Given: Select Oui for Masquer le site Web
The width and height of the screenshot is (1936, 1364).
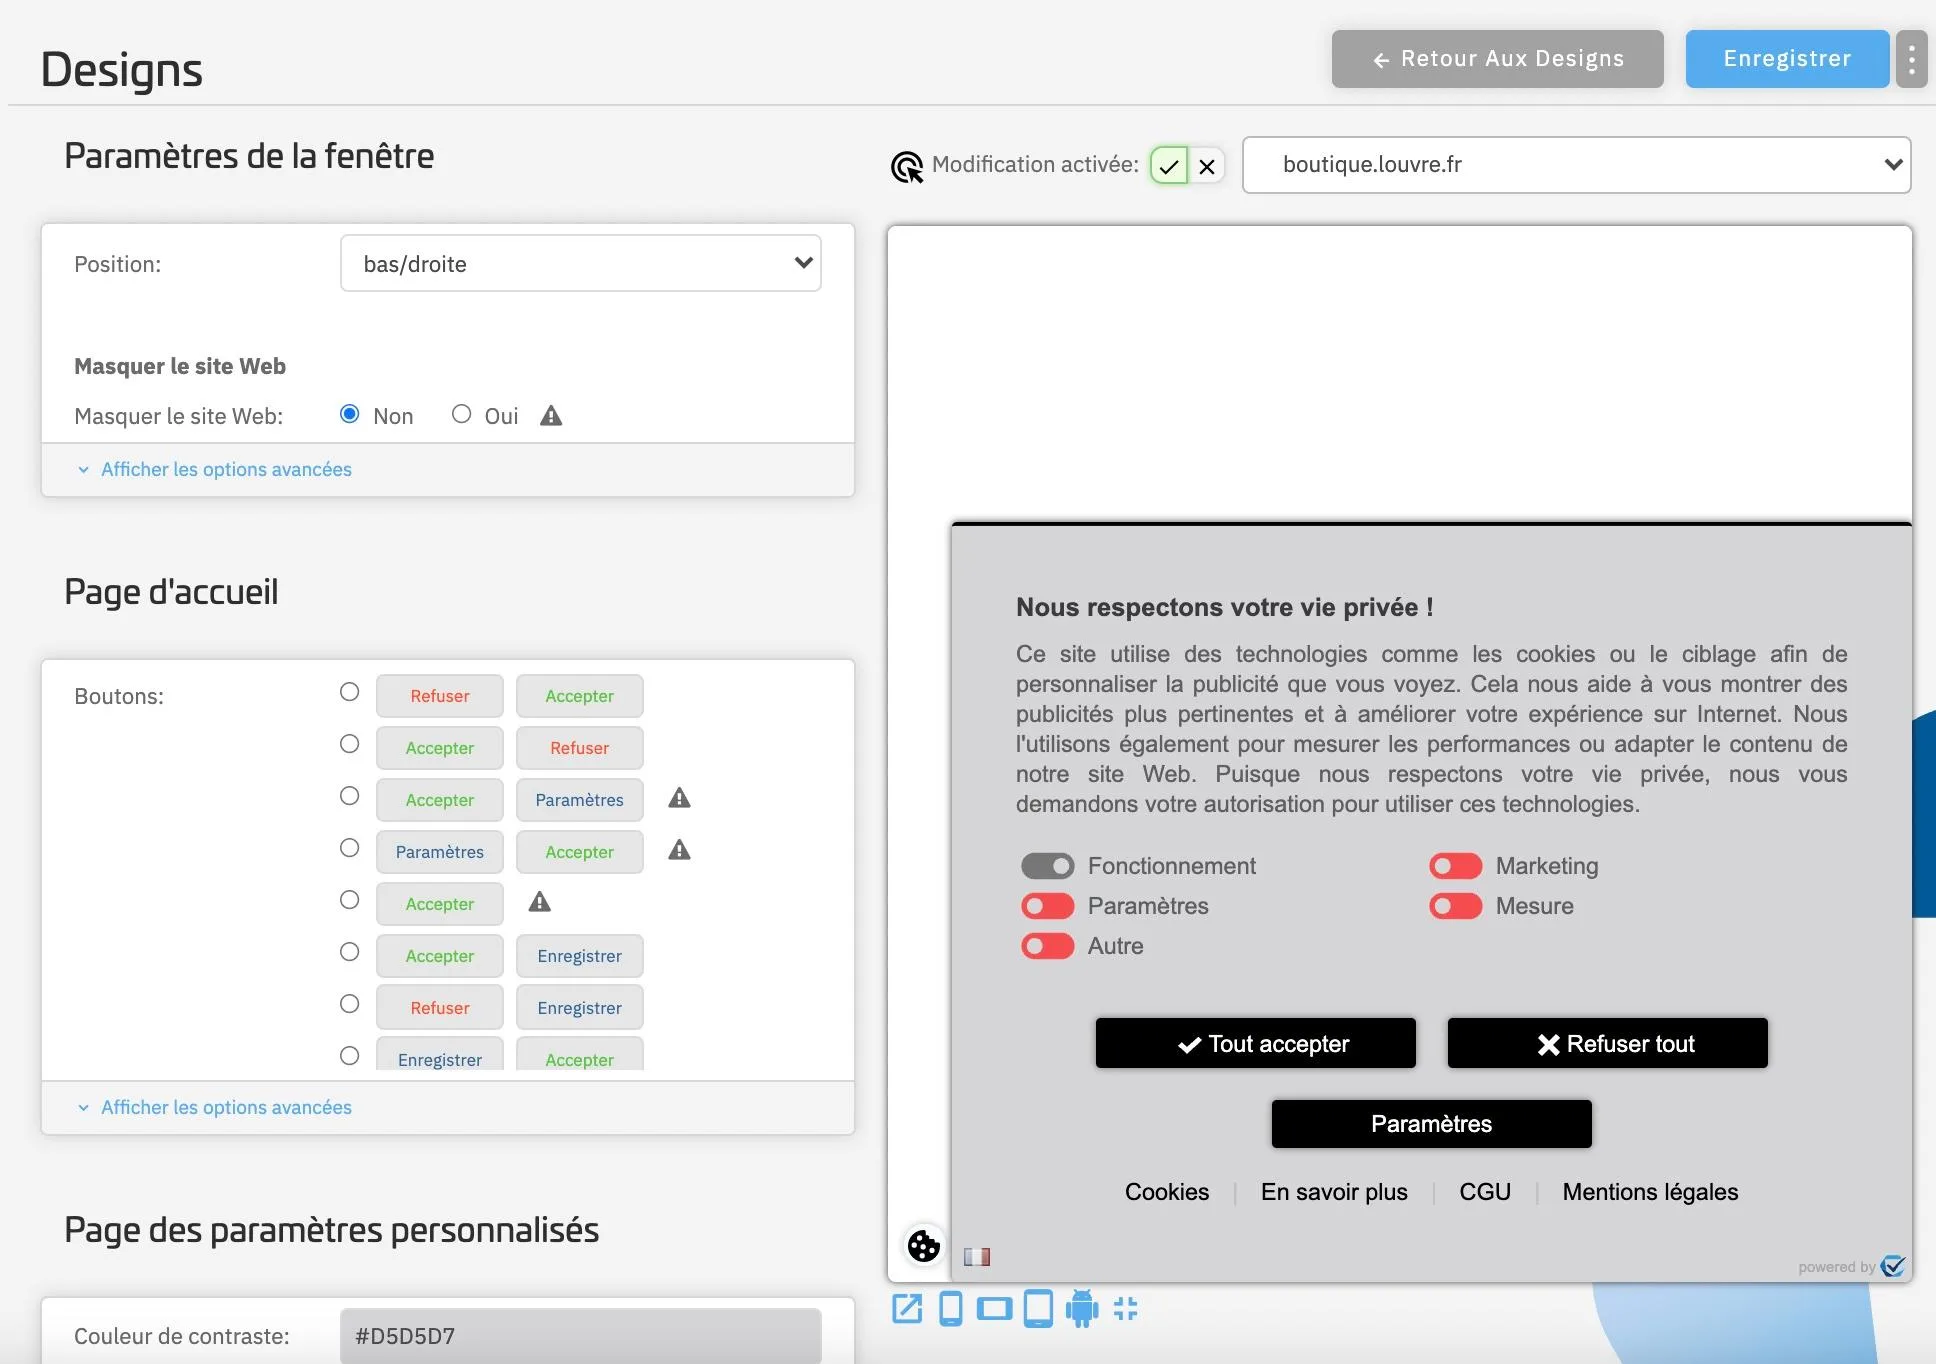Looking at the screenshot, I should (x=461, y=414).
